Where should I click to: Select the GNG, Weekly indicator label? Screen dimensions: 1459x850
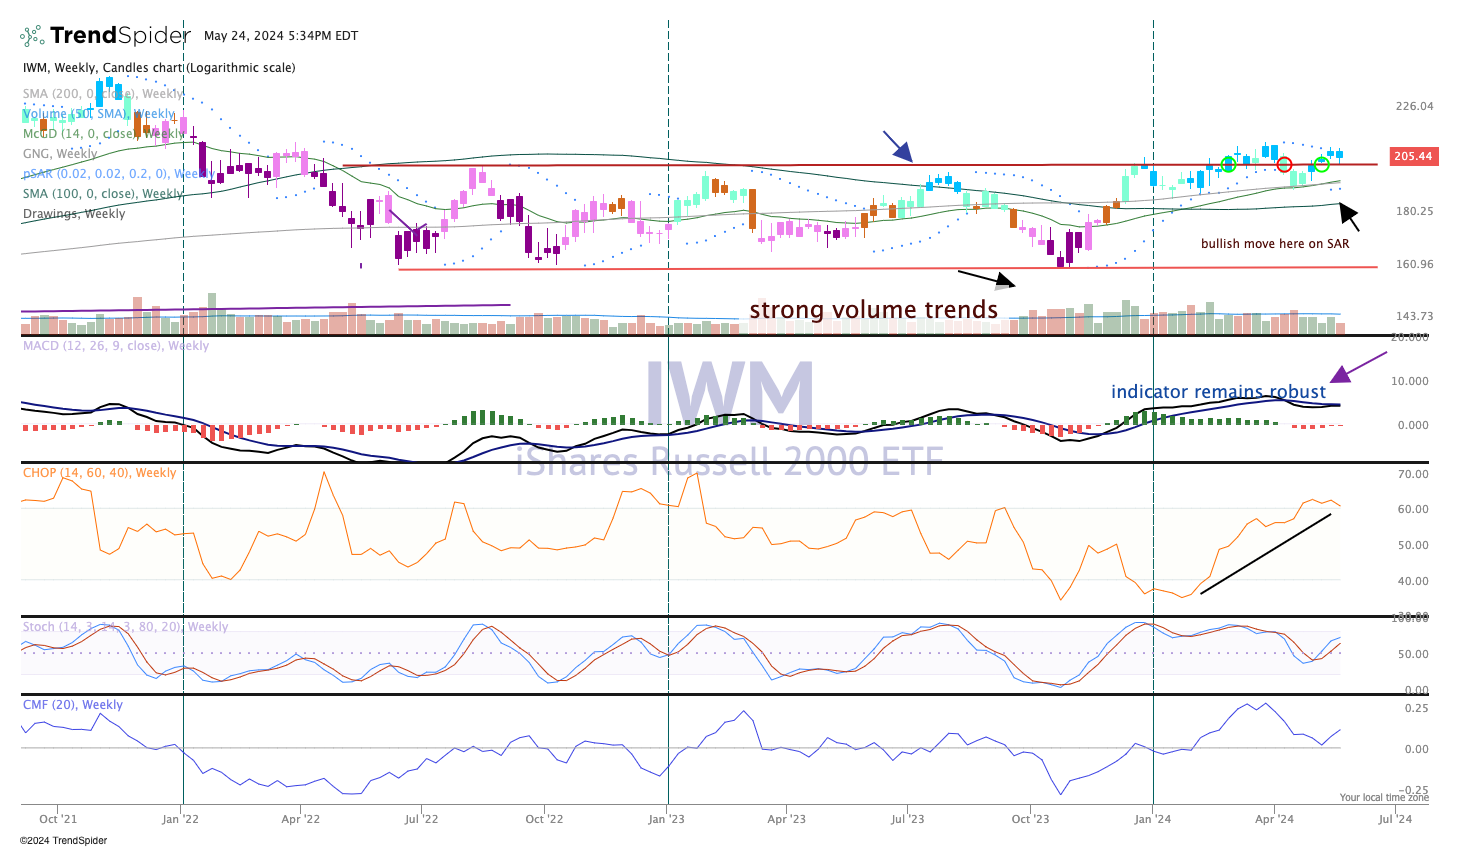(x=60, y=154)
